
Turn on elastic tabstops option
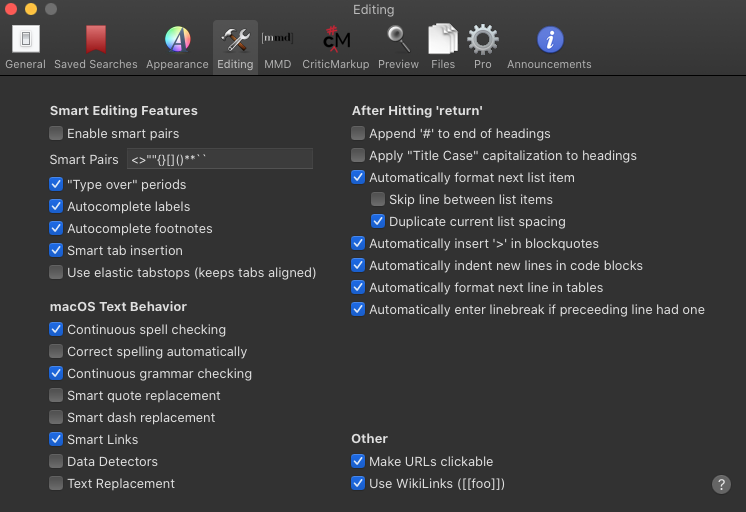[57, 273]
